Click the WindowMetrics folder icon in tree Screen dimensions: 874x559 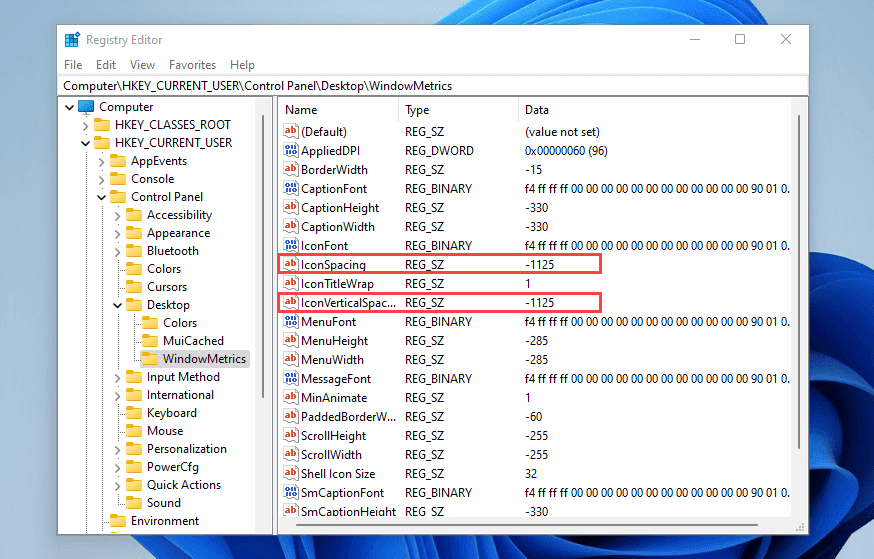(x=149, y=359)
